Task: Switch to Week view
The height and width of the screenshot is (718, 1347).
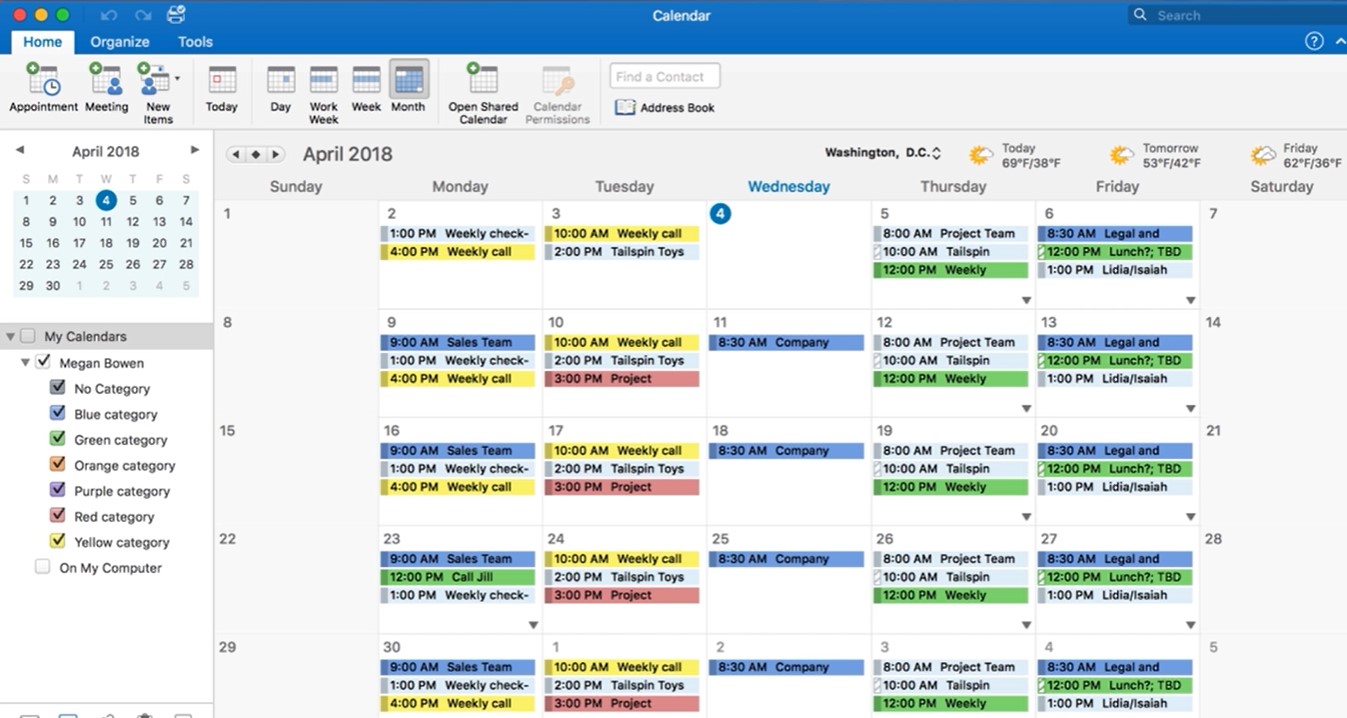Action: 366,88
